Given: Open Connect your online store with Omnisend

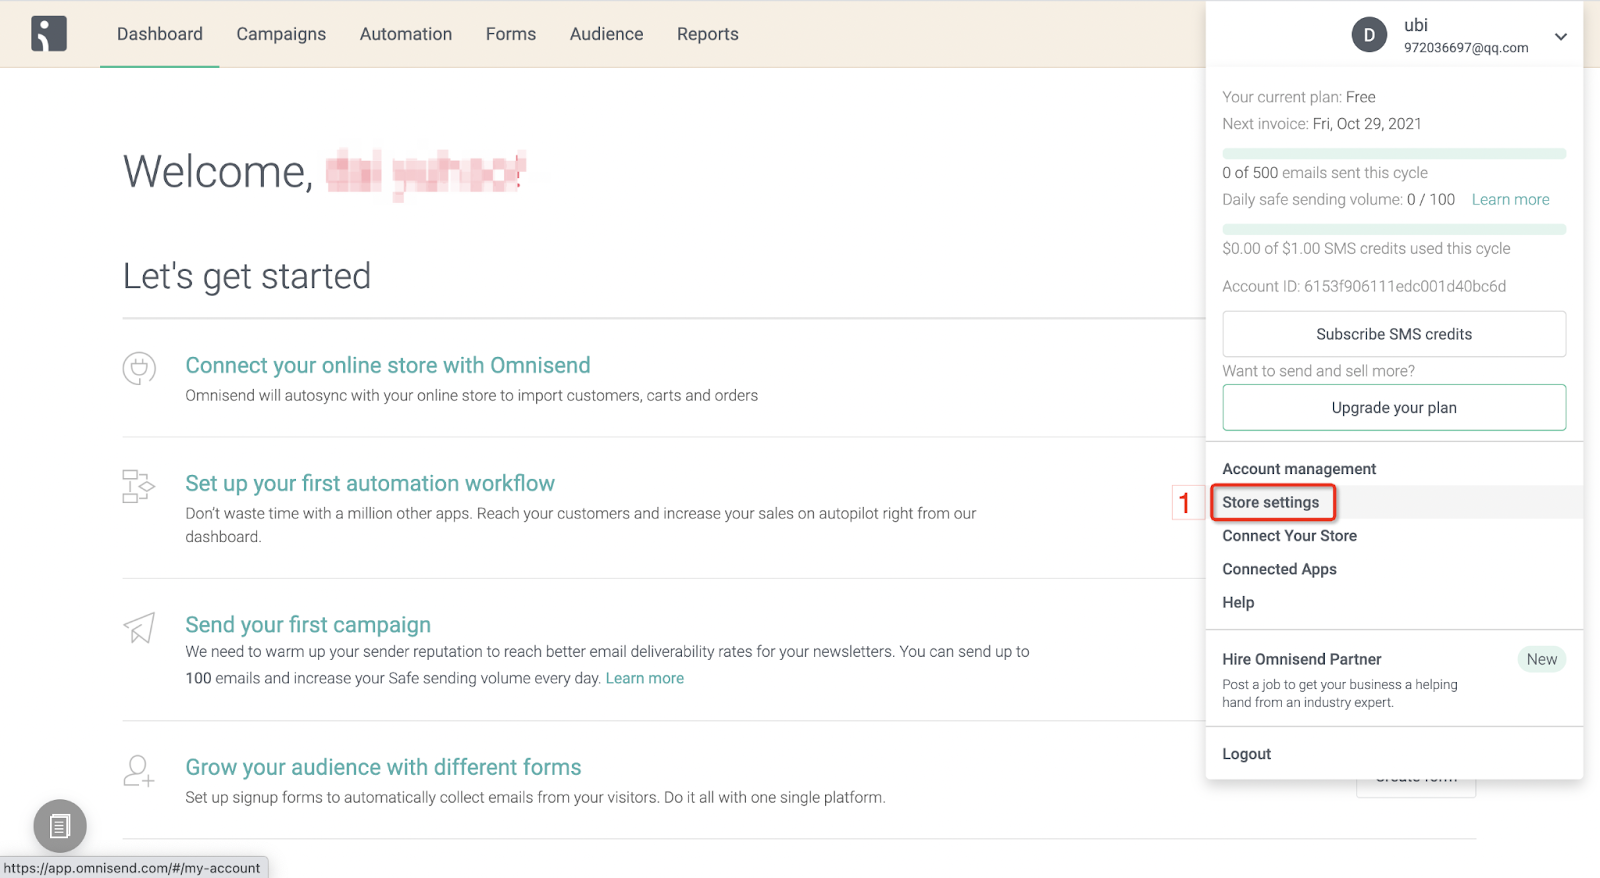Looking at the screenshot, I should tap(388, 365).
